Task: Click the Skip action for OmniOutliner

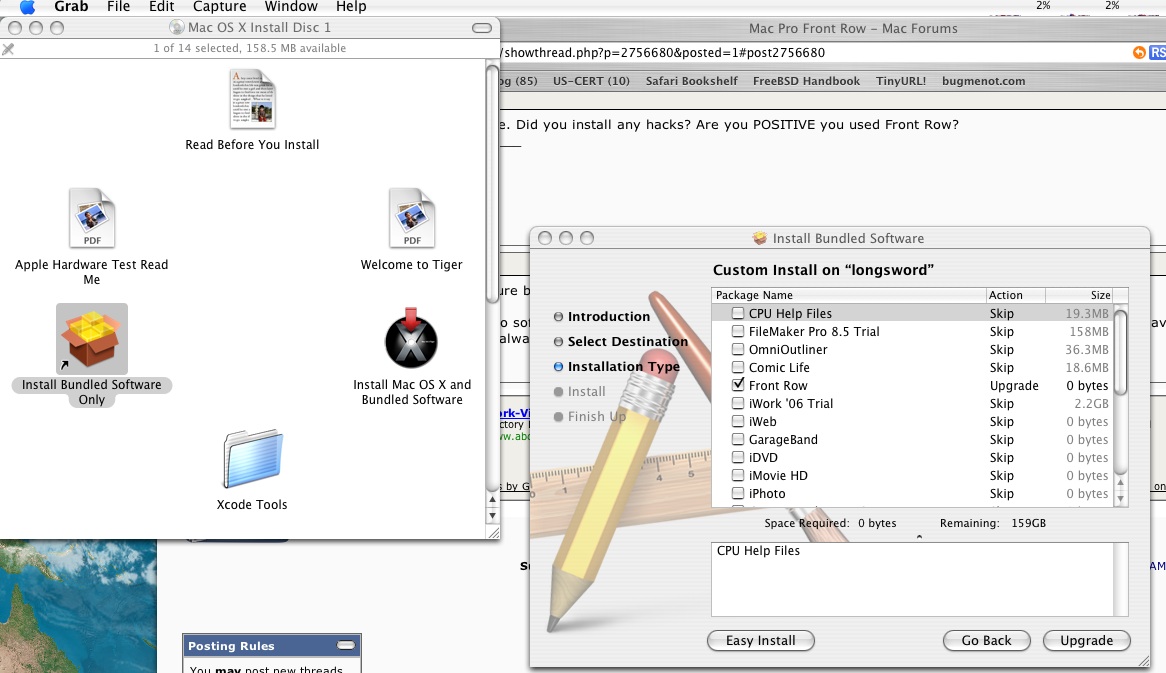Action: 1001,350
